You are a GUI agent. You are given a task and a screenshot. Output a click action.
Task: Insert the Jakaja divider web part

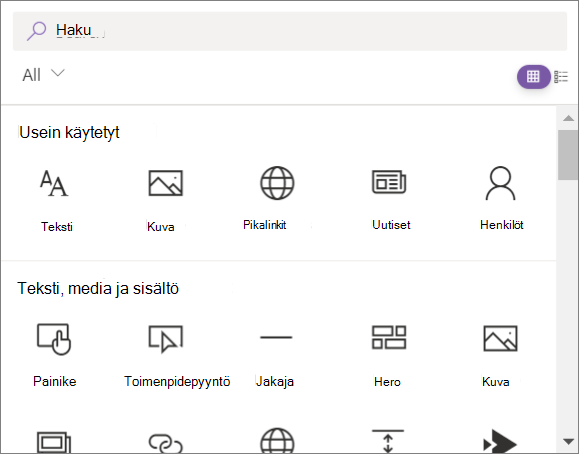tap(276, 337)
